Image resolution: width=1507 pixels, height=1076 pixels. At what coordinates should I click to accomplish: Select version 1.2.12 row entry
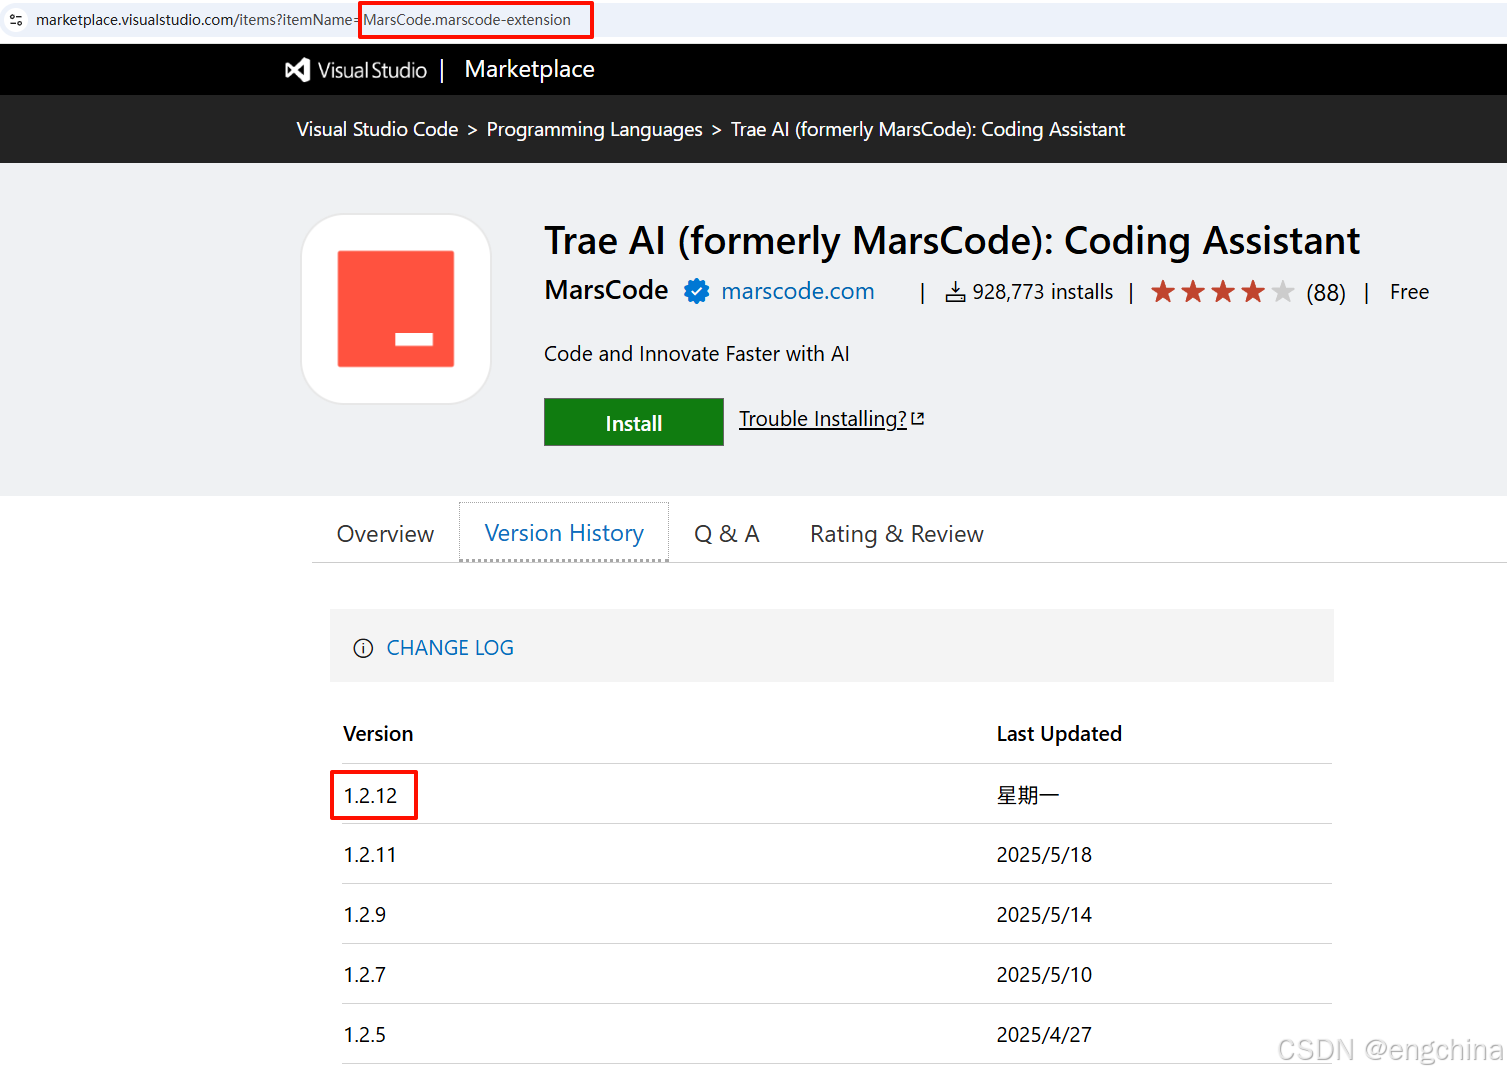click(x=371, y=796)
